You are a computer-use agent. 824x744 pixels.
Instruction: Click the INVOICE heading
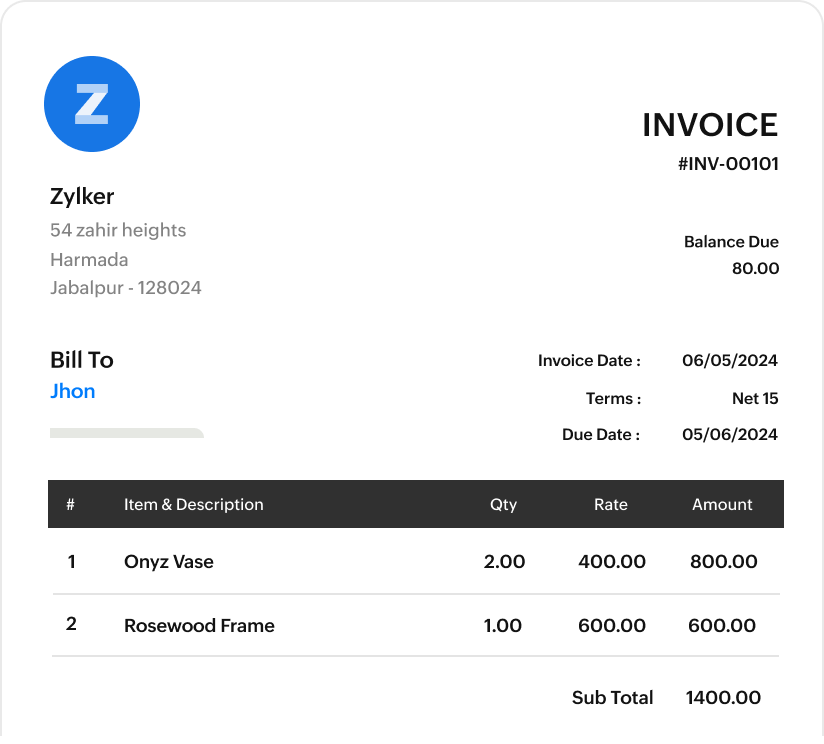[x=710, y=125]
